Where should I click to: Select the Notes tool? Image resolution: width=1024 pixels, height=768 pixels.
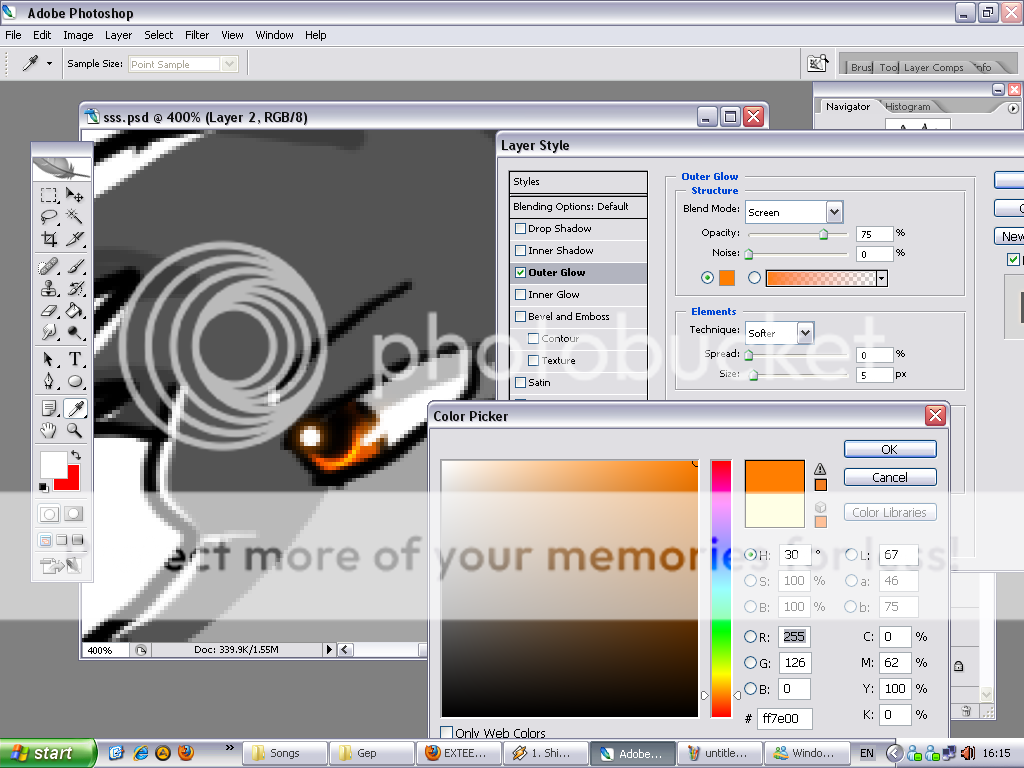click(48, 409)
